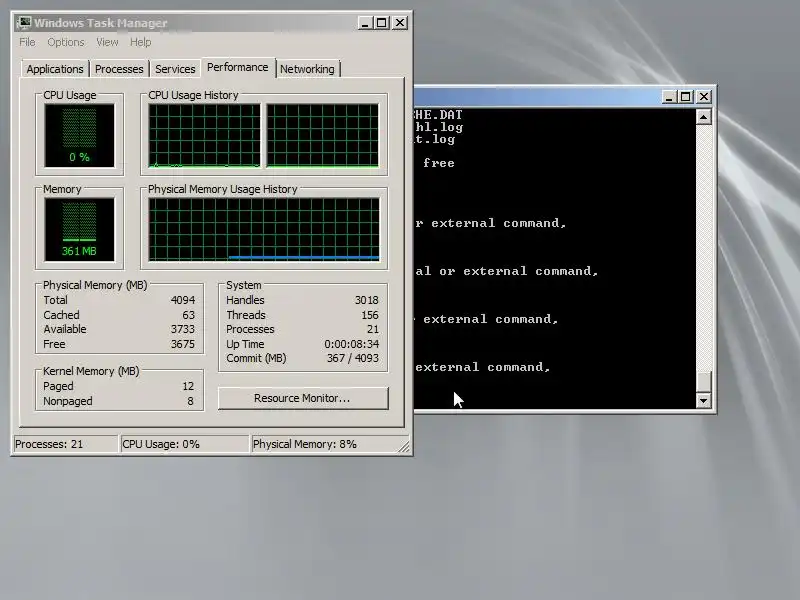Click the Cached memory value 63

[x=189, y=315]
